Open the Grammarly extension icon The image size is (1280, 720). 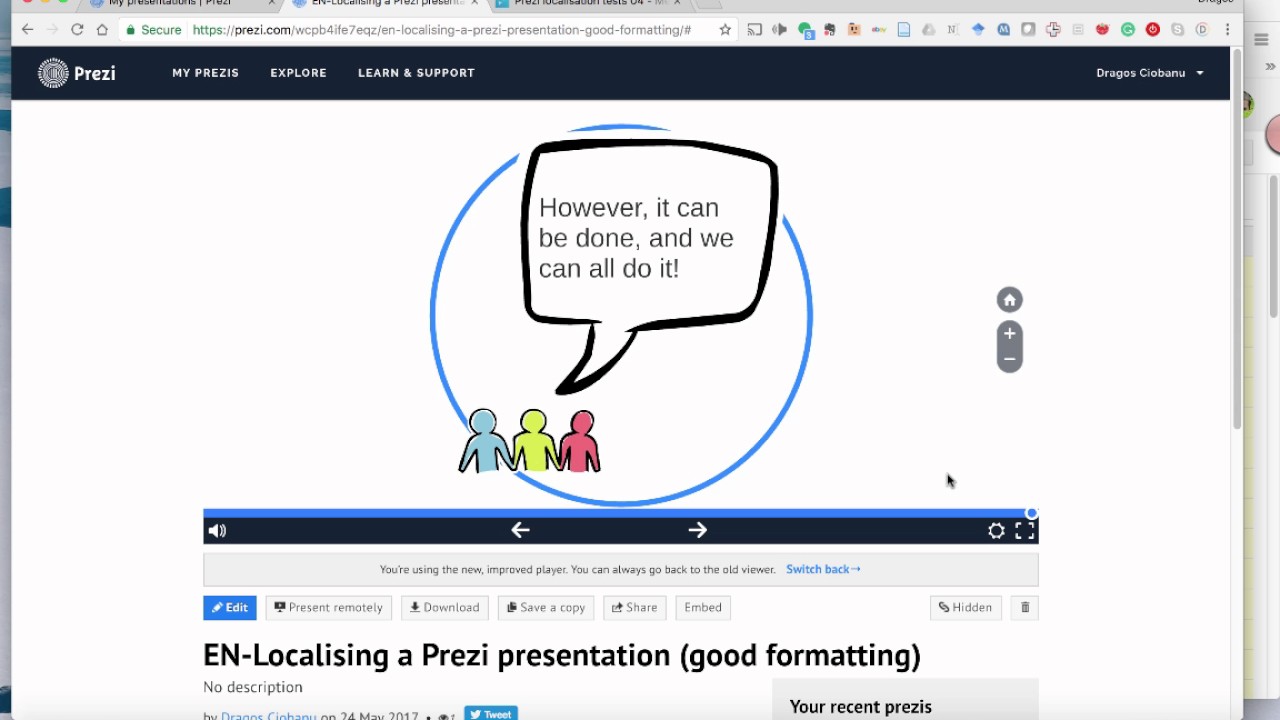point(1127,30)
